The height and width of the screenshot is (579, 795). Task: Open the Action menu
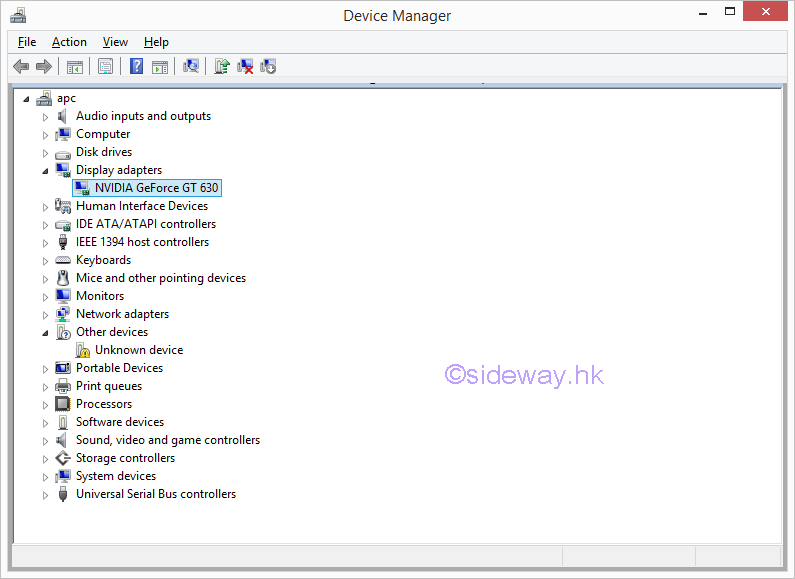coord(69,42)
